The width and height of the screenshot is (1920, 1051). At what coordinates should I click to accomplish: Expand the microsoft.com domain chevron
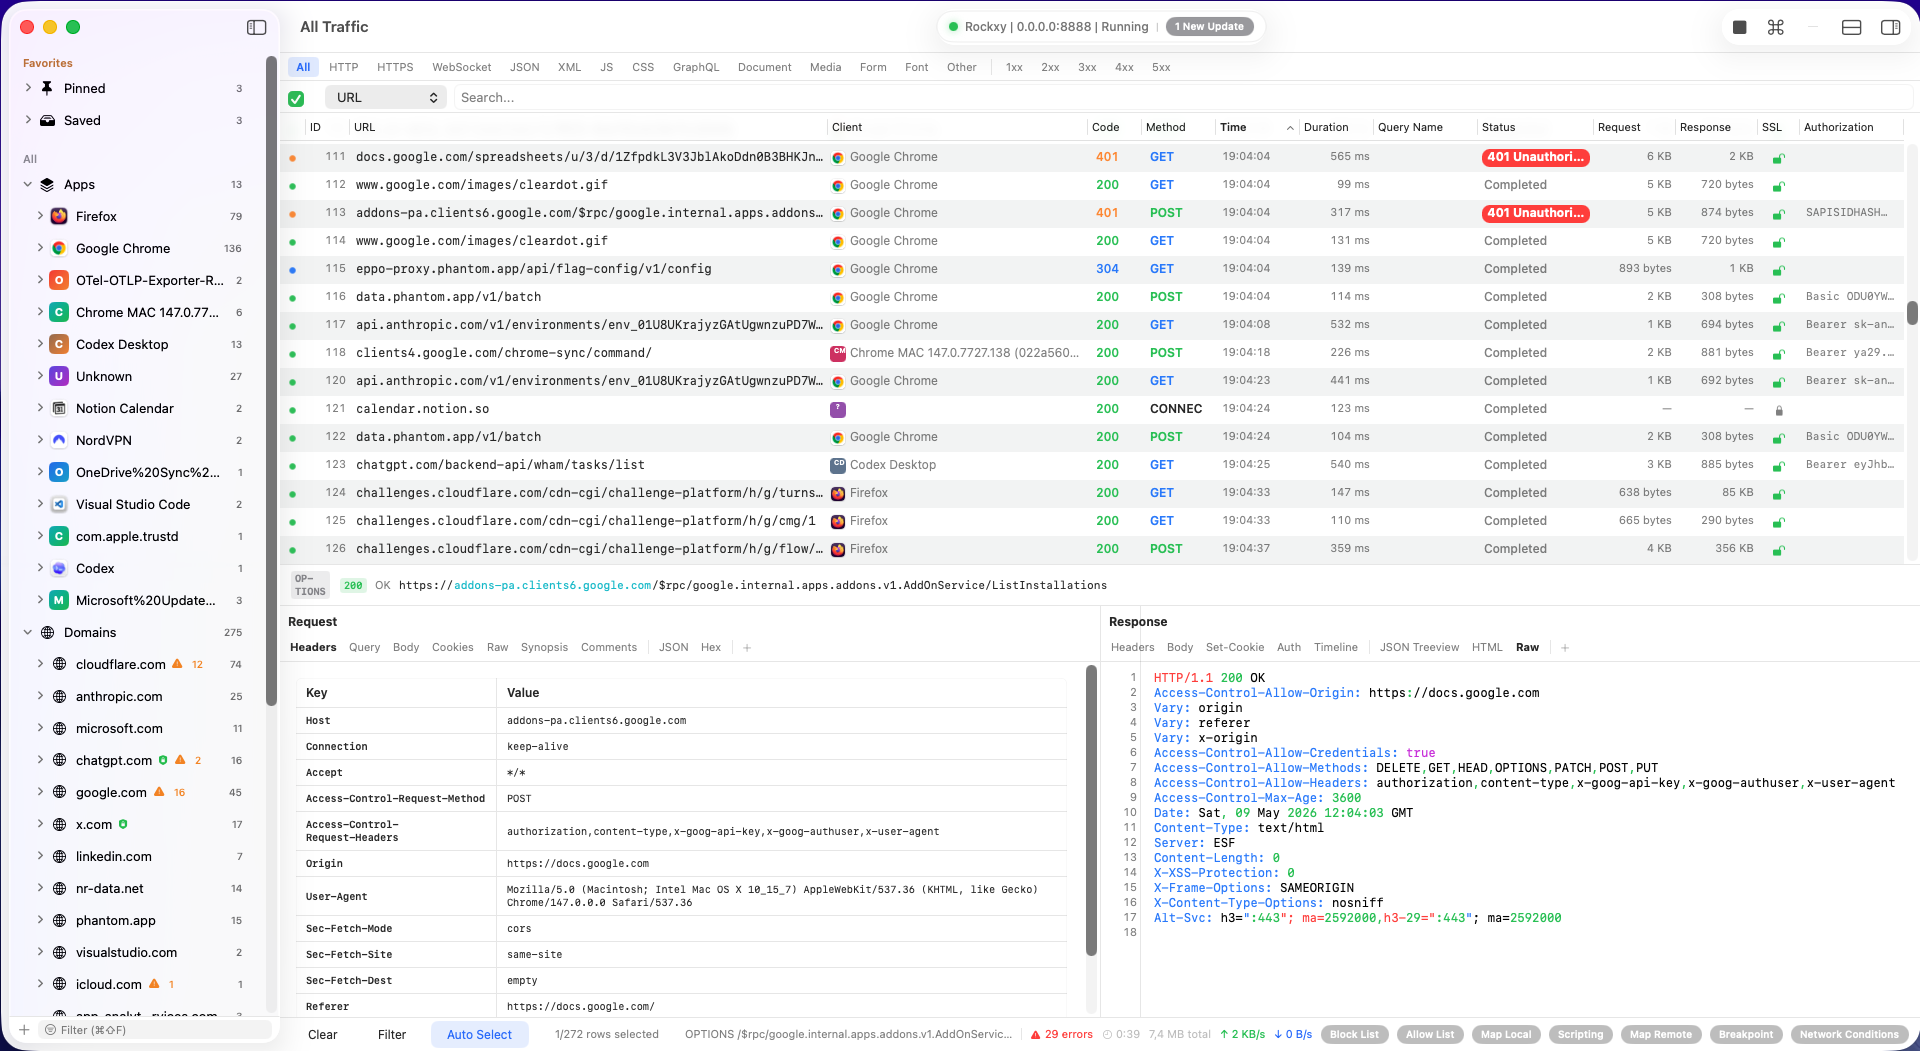click(40, 728)
